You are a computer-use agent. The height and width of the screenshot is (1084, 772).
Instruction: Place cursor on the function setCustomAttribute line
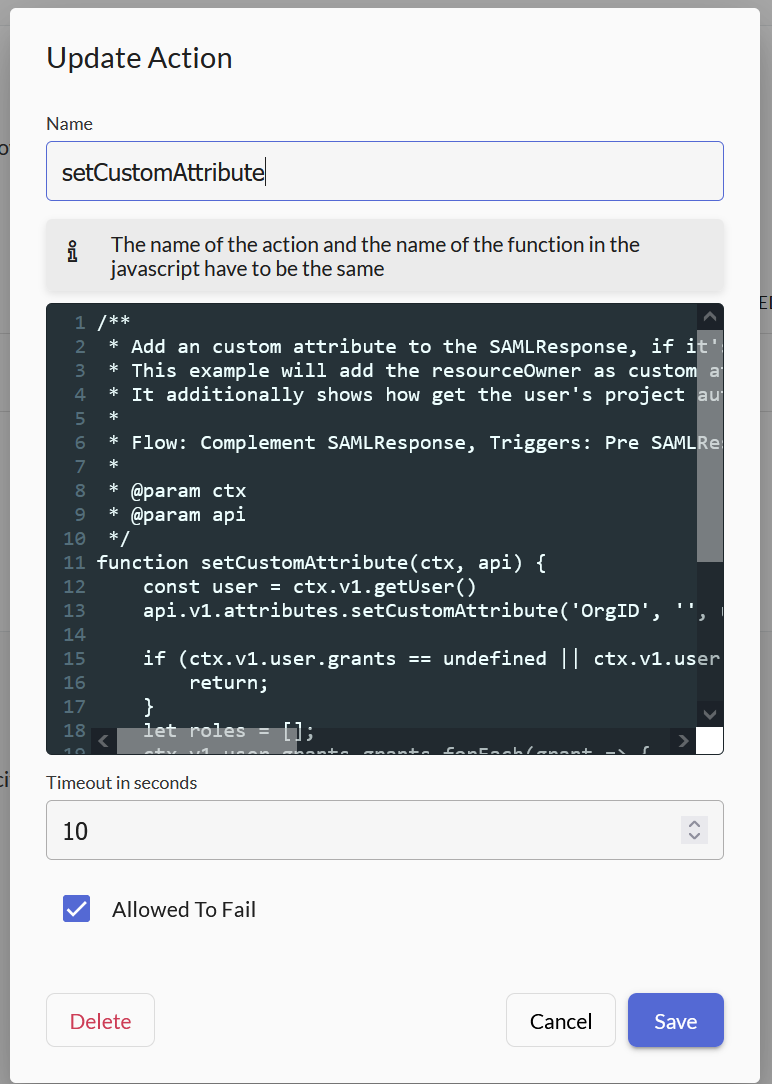click(x=320, y=563)
